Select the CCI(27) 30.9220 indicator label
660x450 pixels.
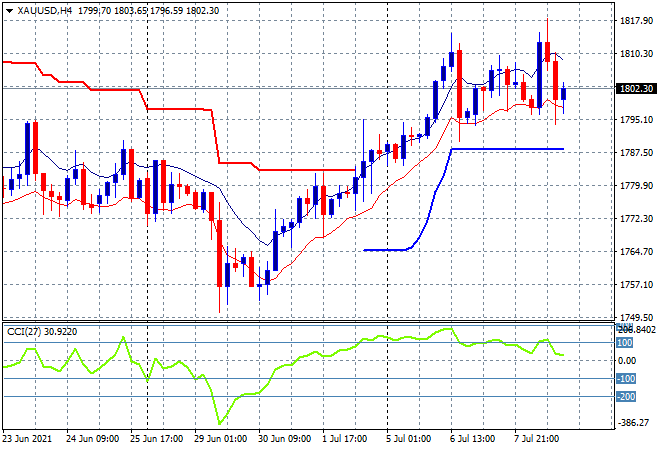point(42,332)
